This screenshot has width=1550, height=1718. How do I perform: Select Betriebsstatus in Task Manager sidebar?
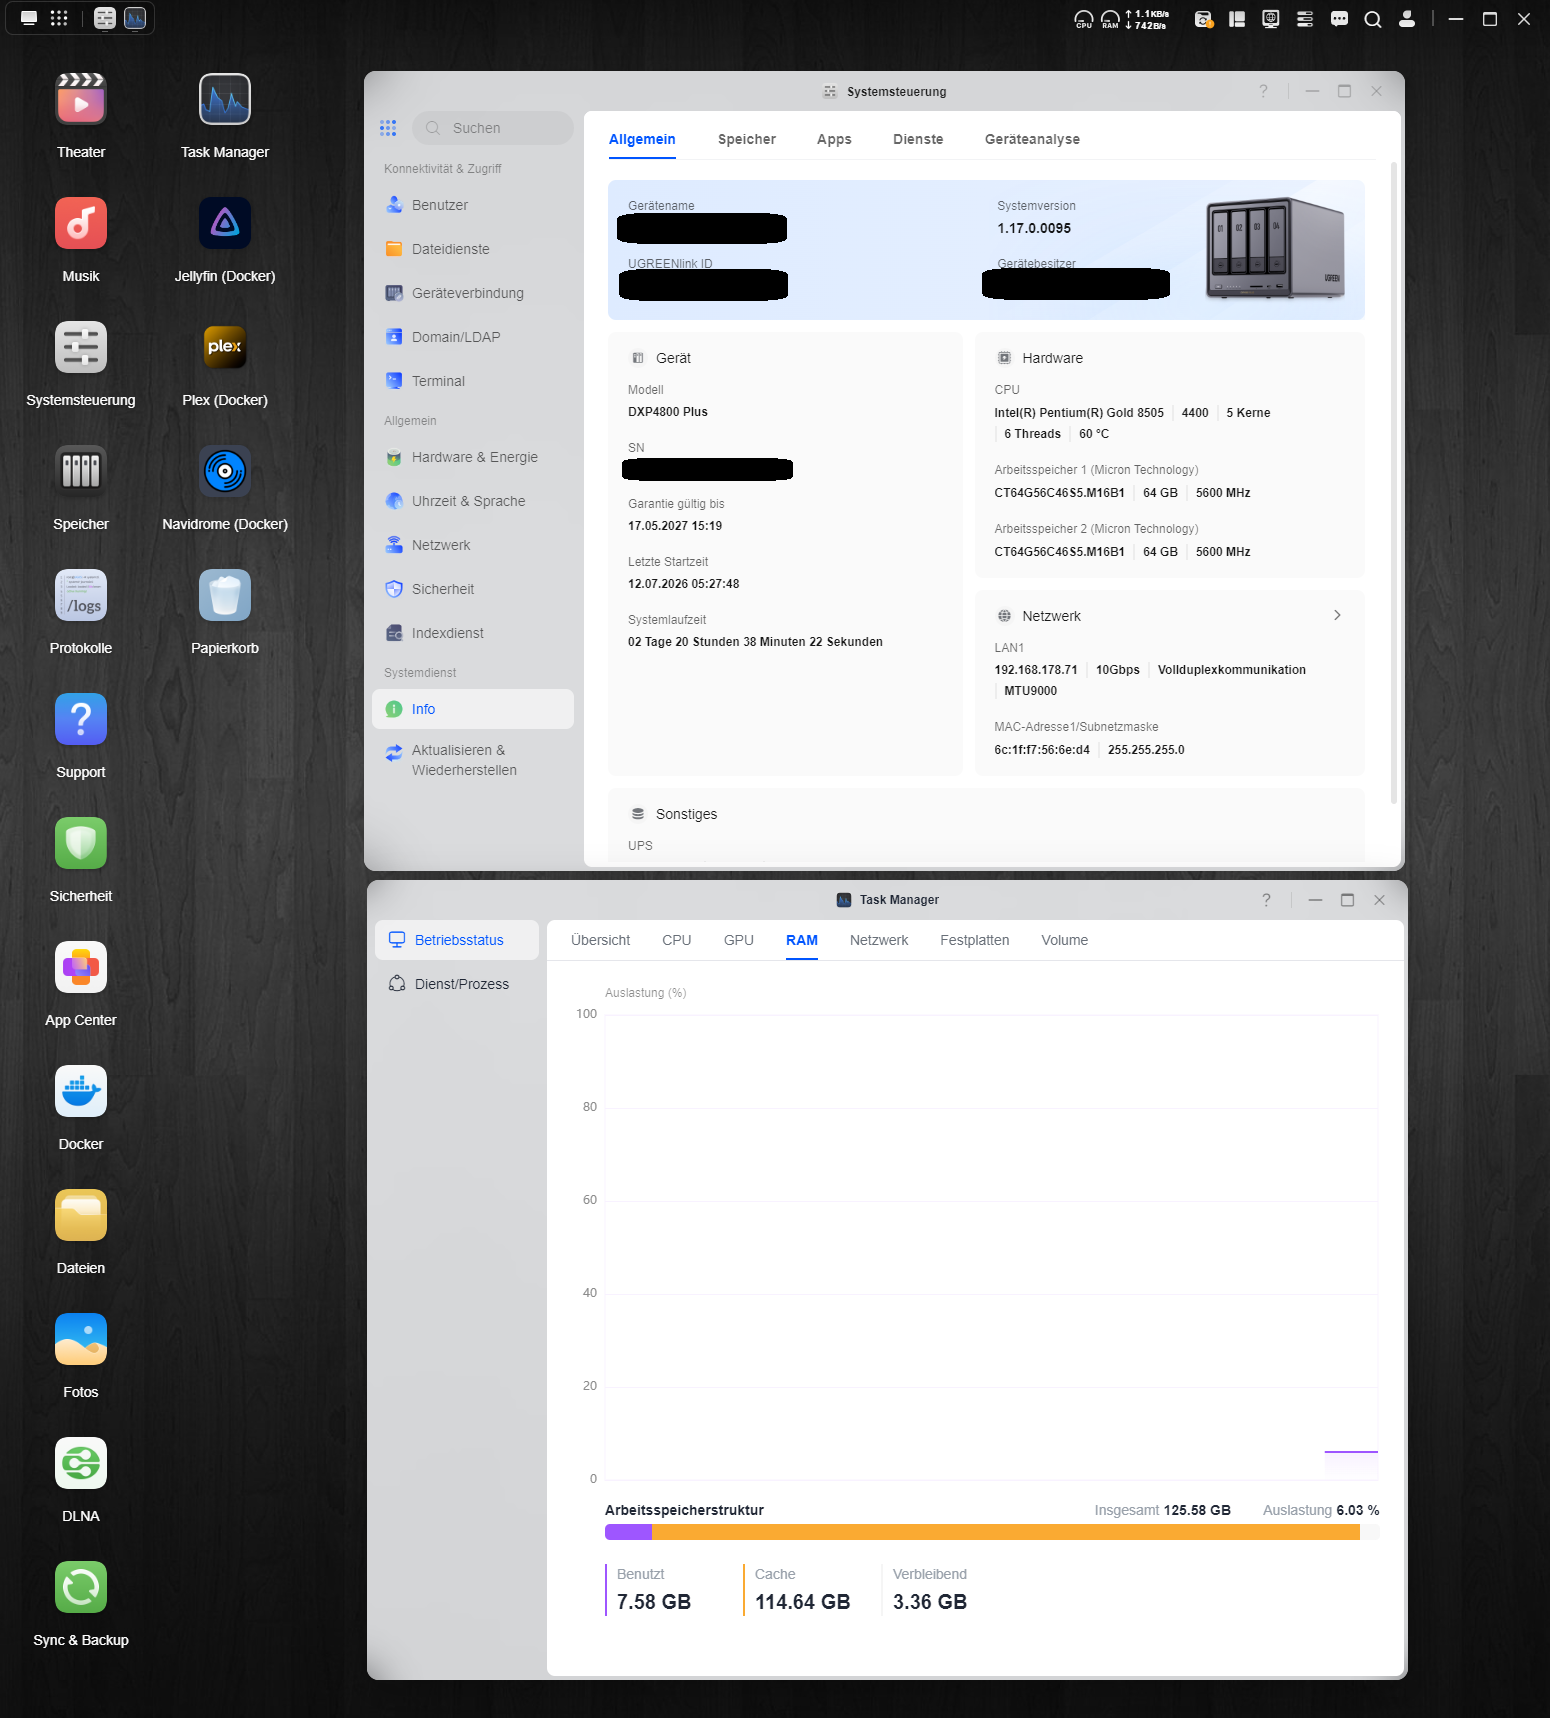point(457,940)
